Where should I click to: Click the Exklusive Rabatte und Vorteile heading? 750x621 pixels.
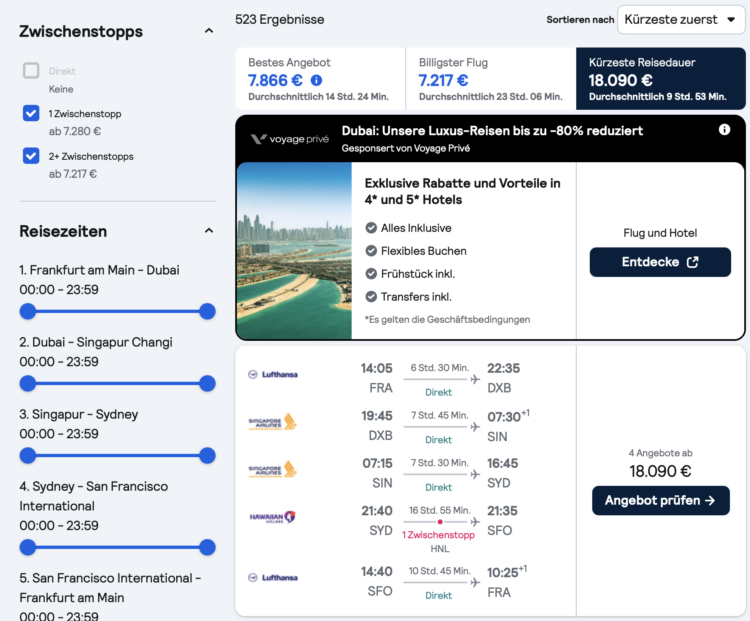pos(462,191)
